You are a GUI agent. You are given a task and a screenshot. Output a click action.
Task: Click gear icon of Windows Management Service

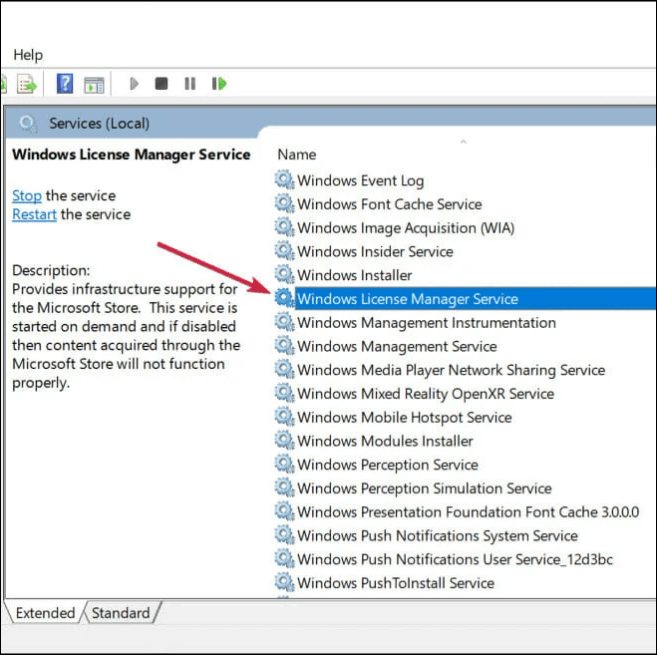pyautogui.click(x=285, y=346)
